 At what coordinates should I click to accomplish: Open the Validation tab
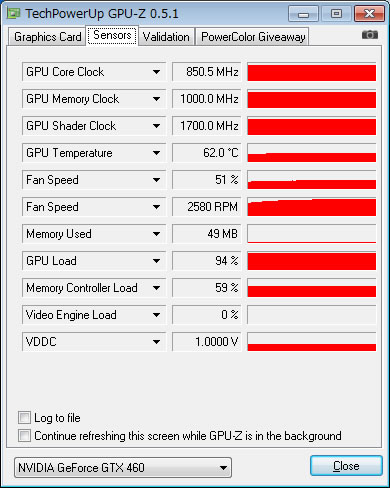166,37
